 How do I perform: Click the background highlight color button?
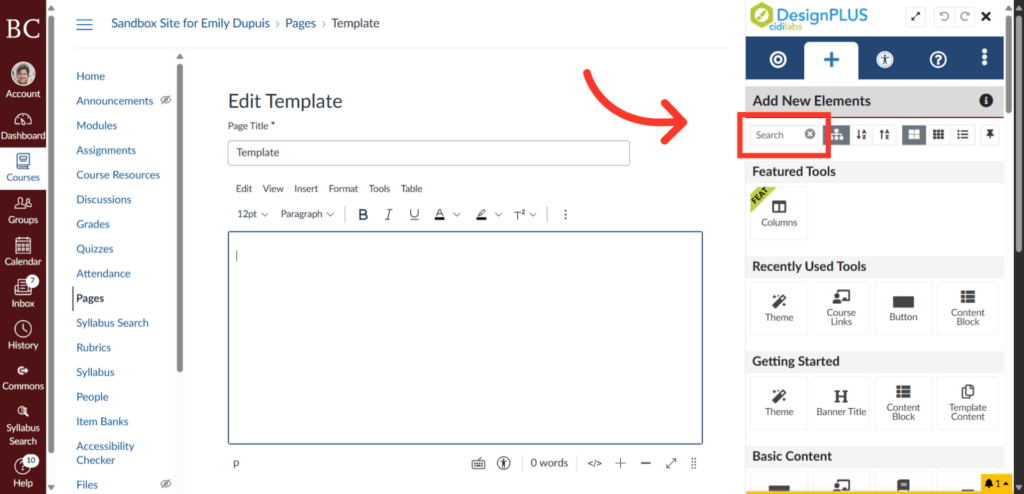(481, 214)
